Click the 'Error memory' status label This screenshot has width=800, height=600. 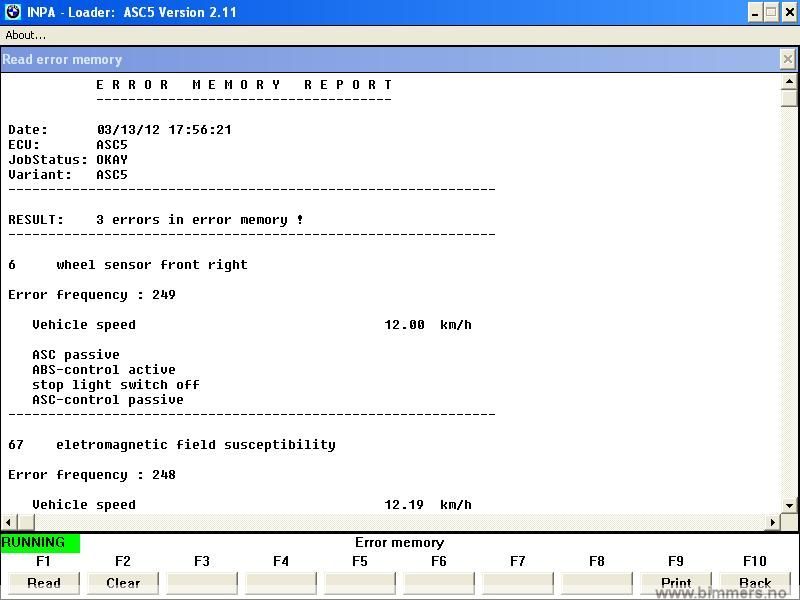(x=399, y=542)
